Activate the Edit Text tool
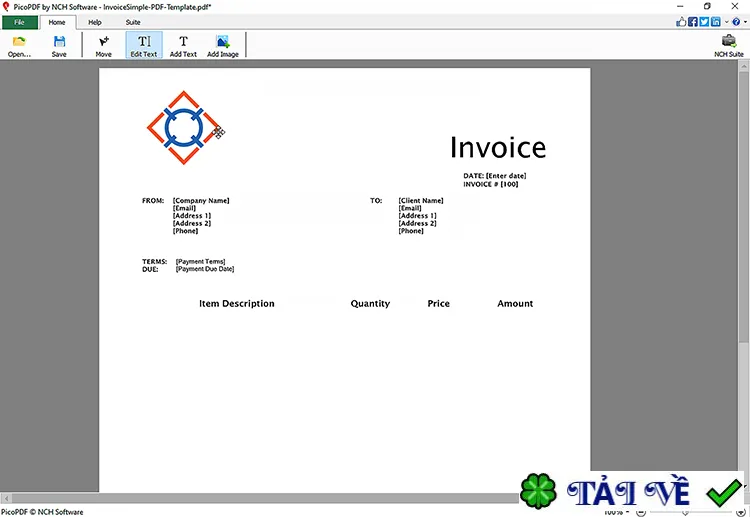Image resolution: width=750 pixels, height=517 pixels. [x=144, y=45]
